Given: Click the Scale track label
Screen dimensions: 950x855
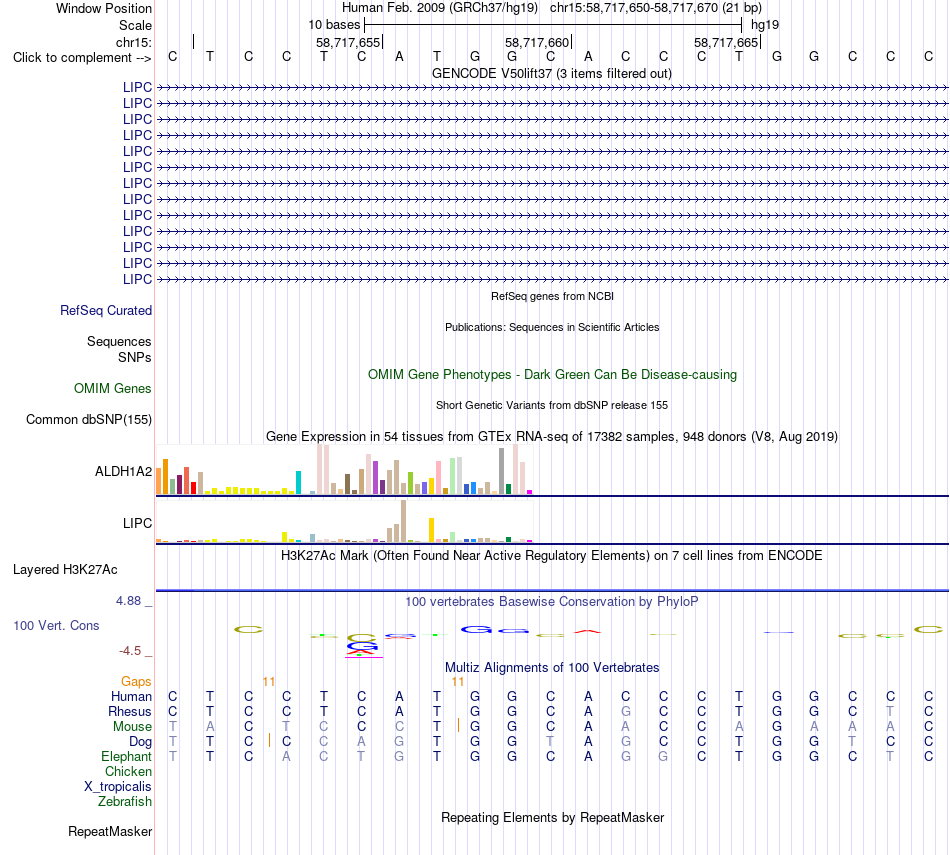Looking at the screenshot, I should (x=135, y=25).
